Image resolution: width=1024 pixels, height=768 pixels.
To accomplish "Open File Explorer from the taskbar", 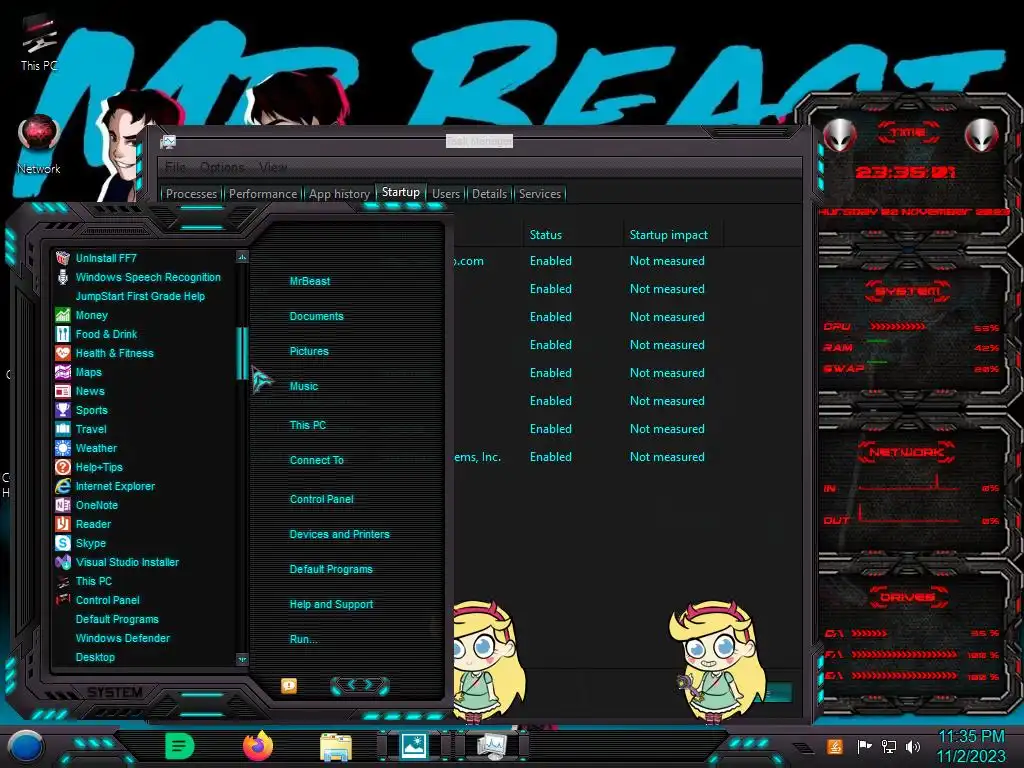I will tap(336, 747).
